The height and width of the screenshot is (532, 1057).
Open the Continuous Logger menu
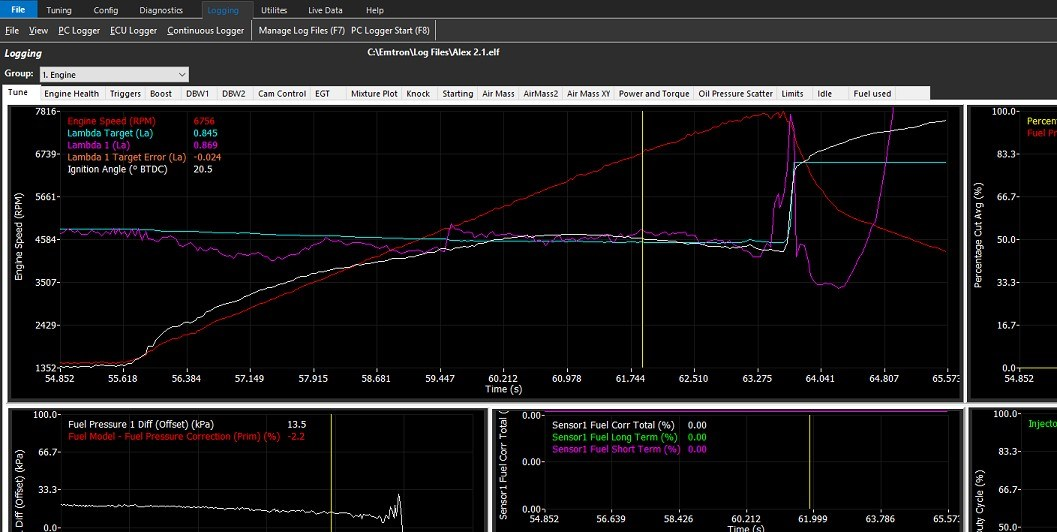(x=206, y=30)
